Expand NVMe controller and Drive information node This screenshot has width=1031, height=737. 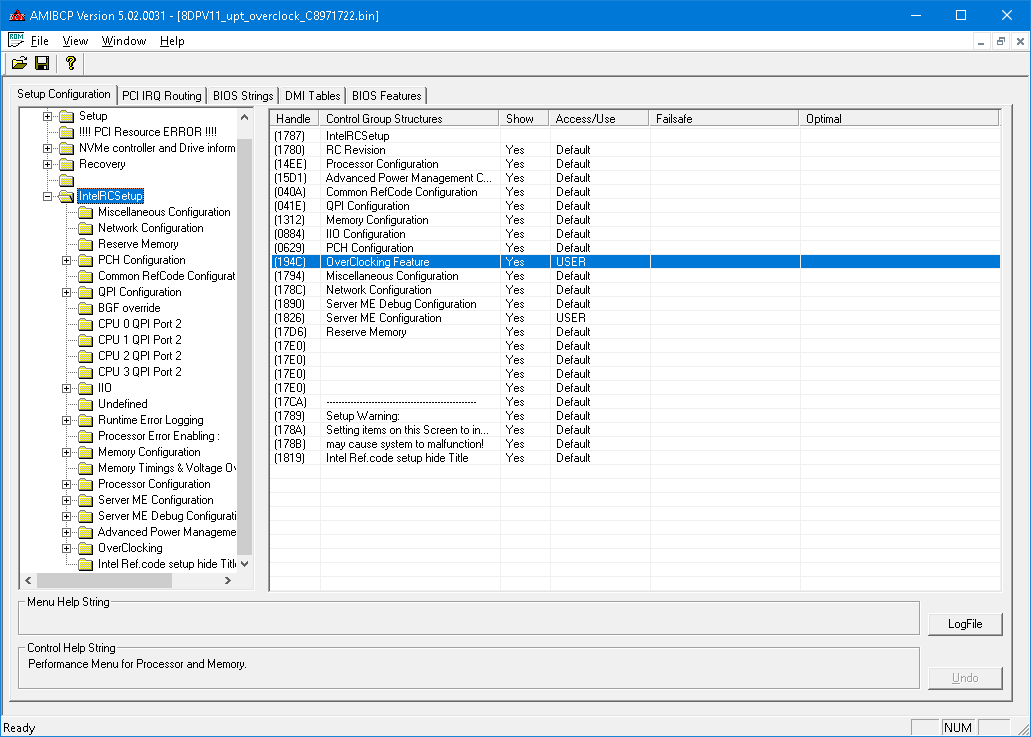click(47, 149)
